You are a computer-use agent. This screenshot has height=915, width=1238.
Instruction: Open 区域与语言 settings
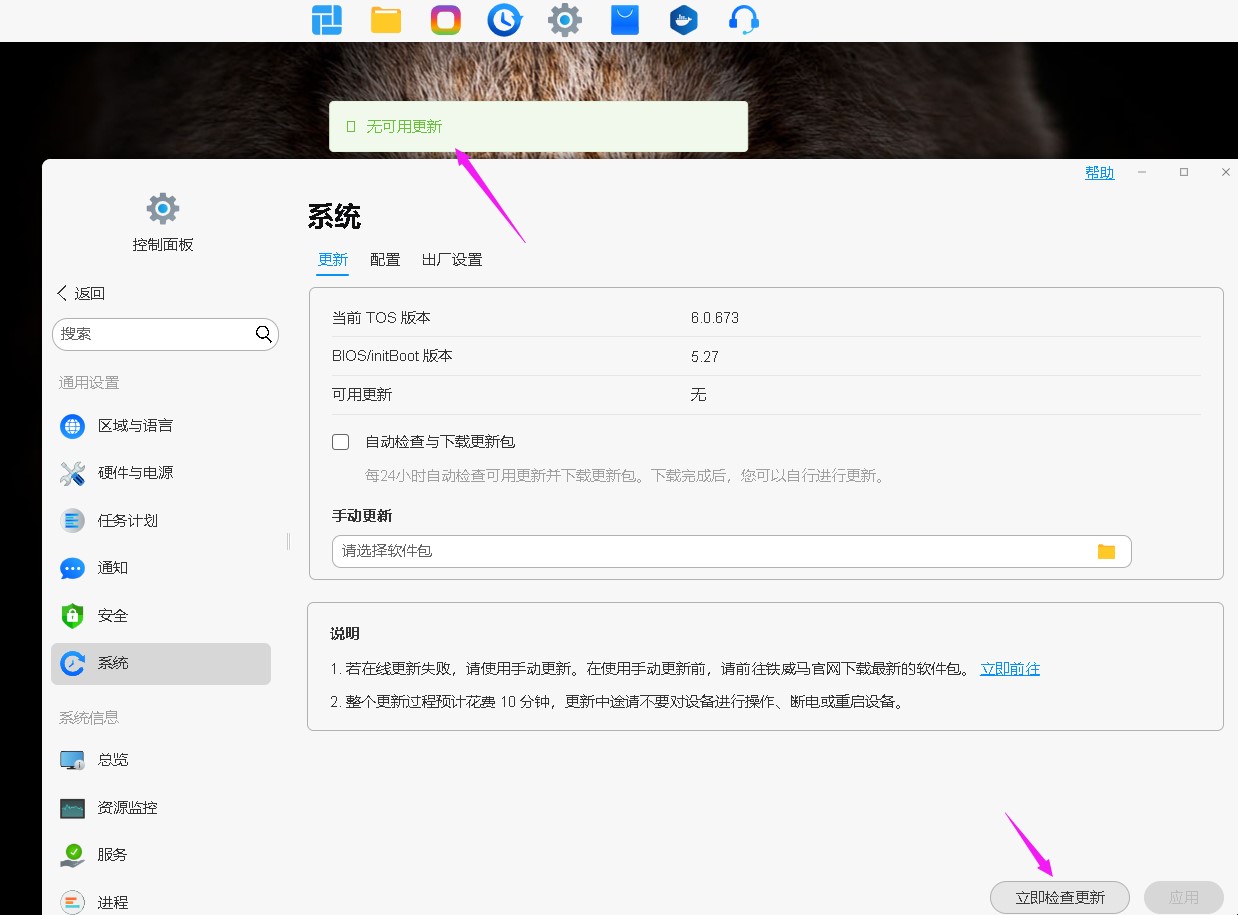[x=160, y=426]
